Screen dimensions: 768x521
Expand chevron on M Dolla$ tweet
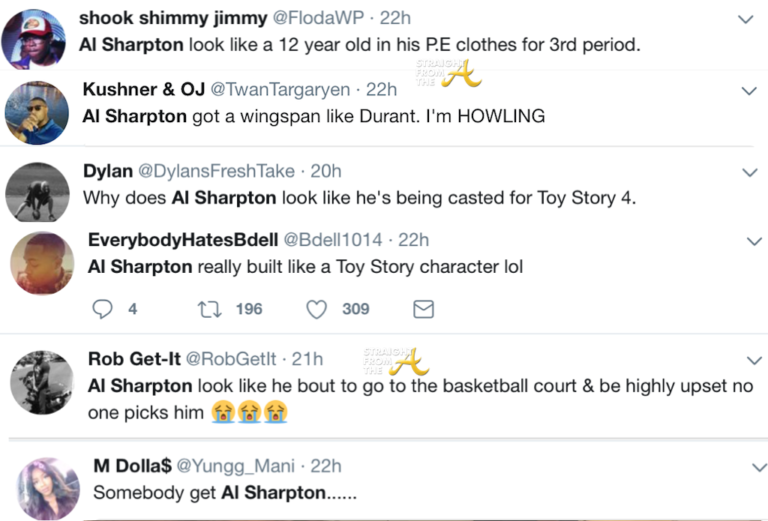point(749,466)
